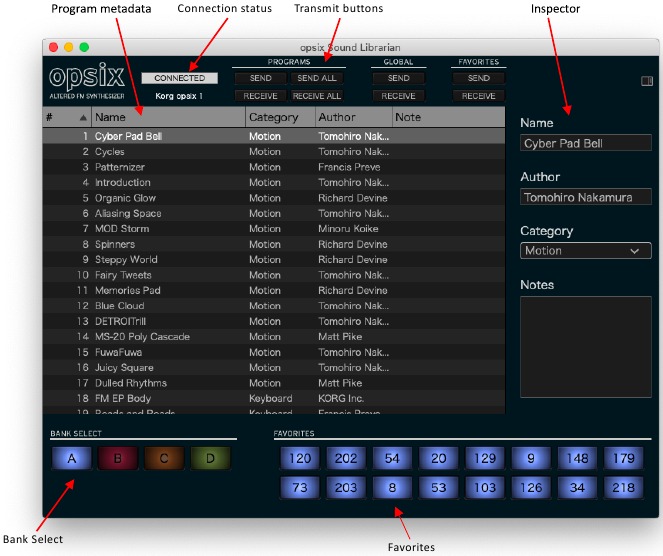This screenshot has width=663, height=556.
Task: Edit the Name field Cyber Pad Bell
Action: pos(586,143)
